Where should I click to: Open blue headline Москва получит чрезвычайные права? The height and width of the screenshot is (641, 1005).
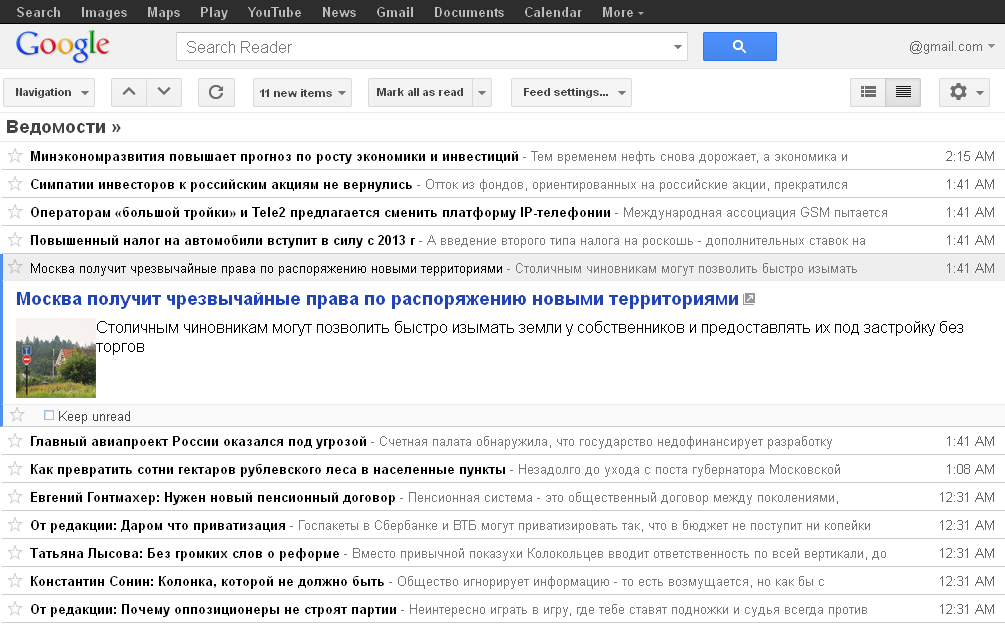click(x=378, y=299)
